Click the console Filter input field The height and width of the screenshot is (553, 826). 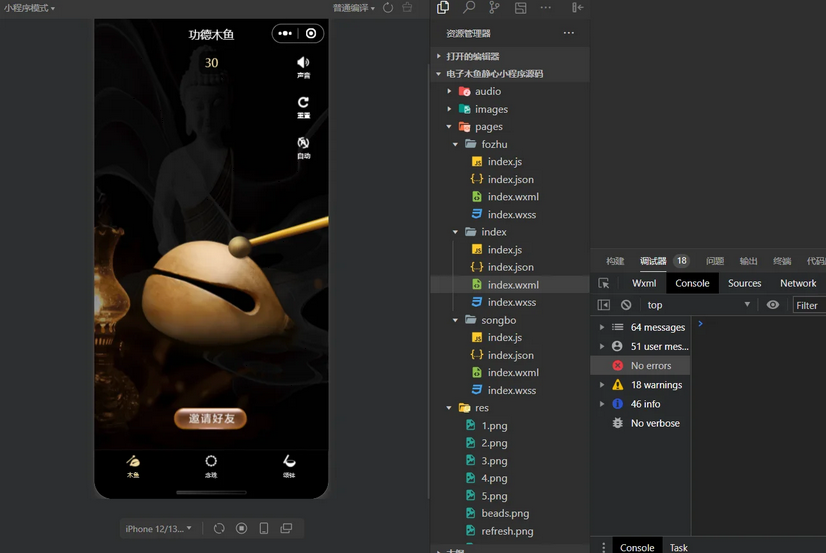tap(808, 305)
